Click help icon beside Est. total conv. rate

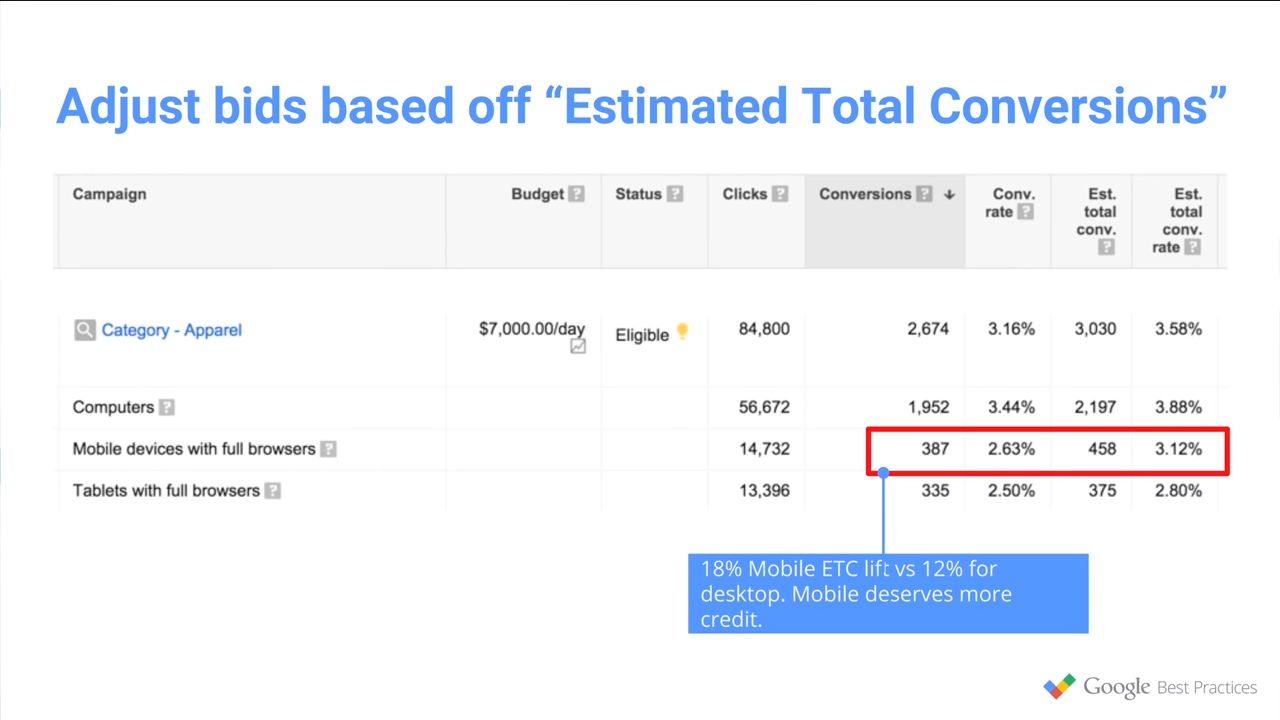1192,247
